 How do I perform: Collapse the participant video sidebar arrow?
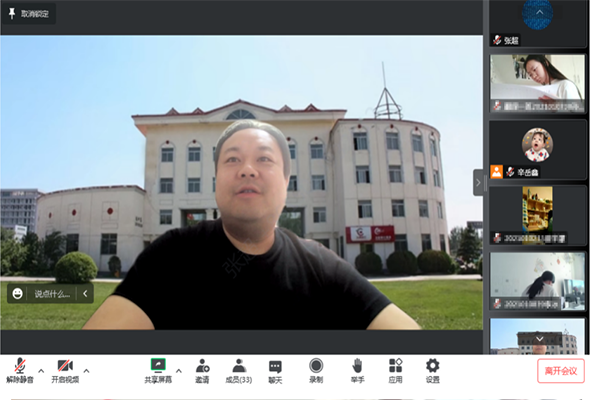tap(478, 183)
